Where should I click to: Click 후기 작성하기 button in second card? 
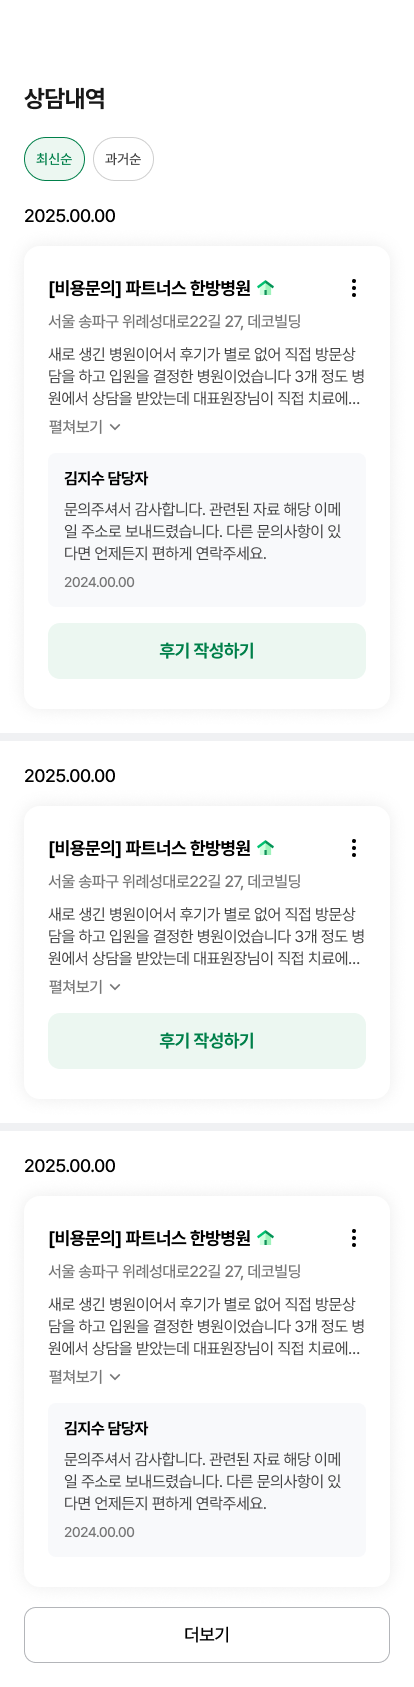[207, 1041]
